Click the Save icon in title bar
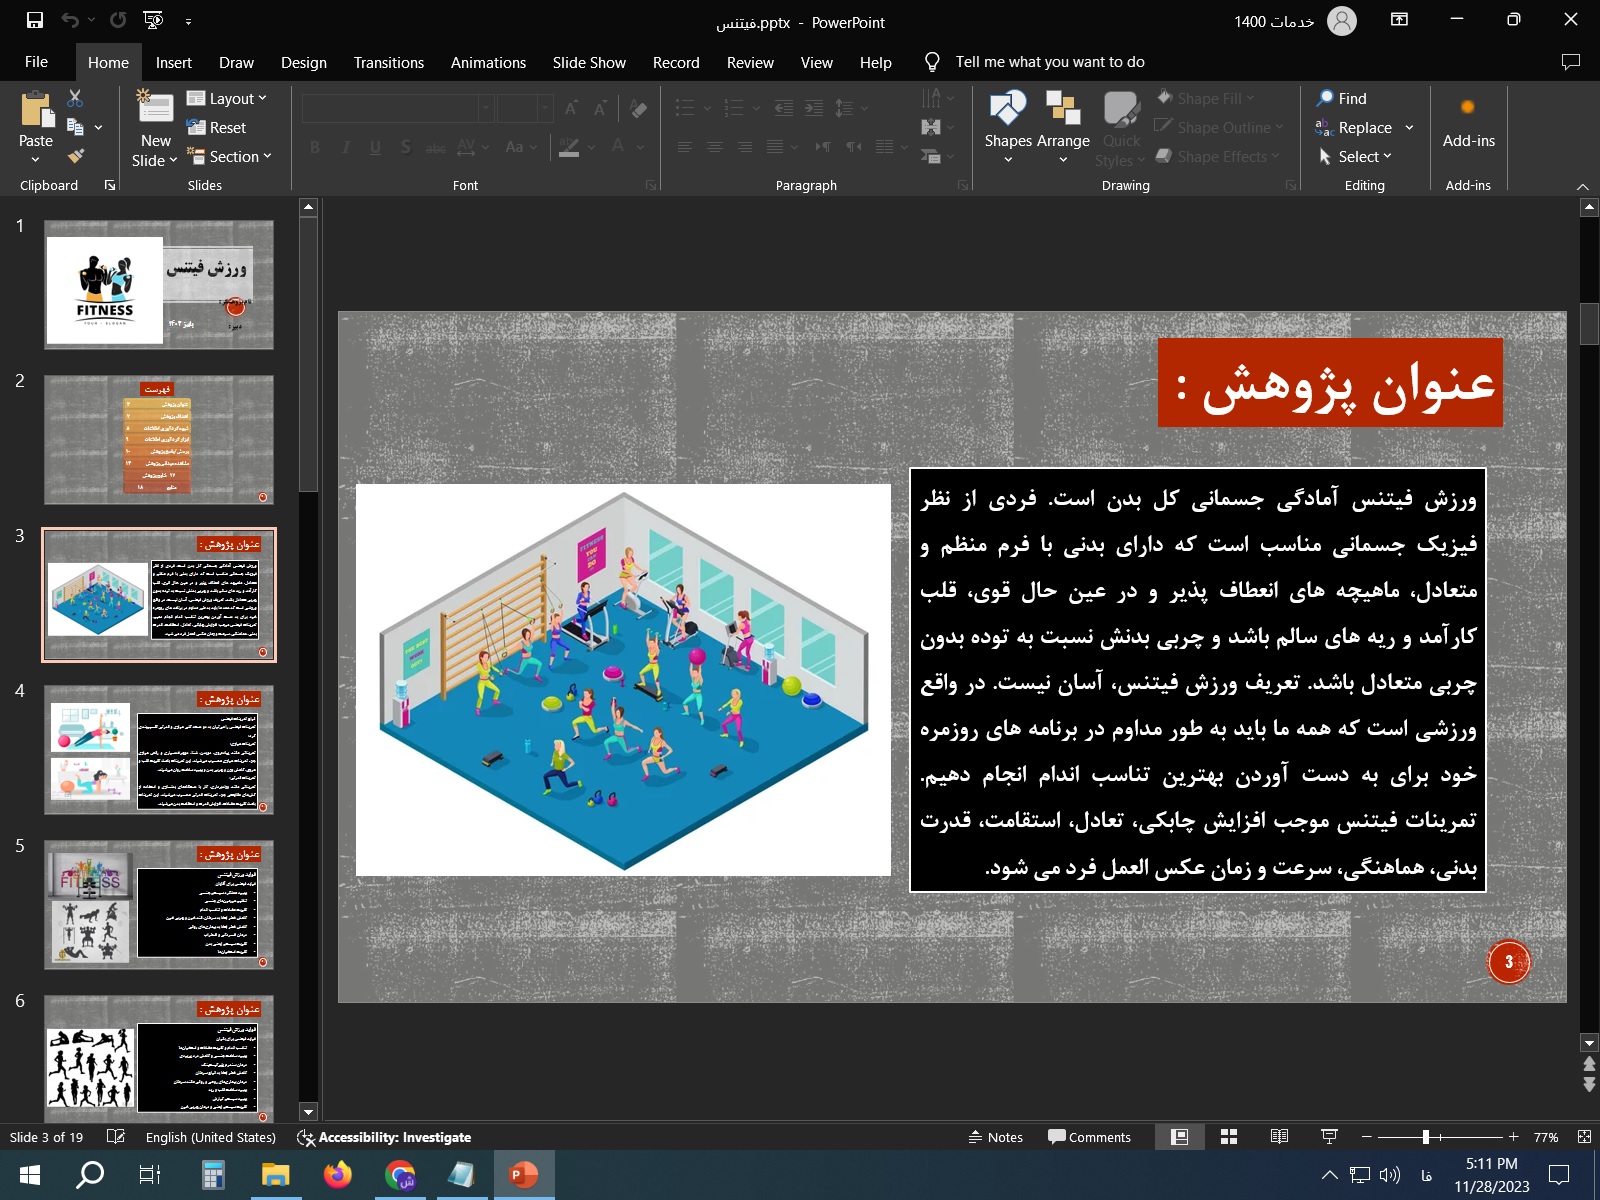Image resolution: width=1600 pixels, height=1200 pixels. (34, 20)
